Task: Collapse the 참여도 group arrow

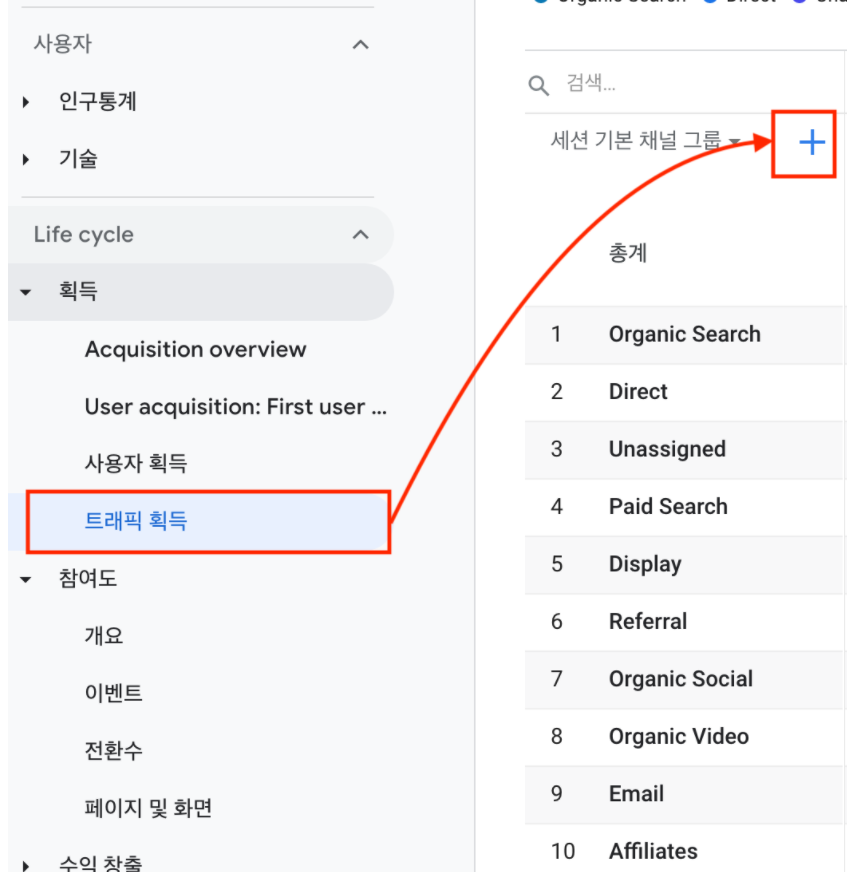Action: pos(26,579)
